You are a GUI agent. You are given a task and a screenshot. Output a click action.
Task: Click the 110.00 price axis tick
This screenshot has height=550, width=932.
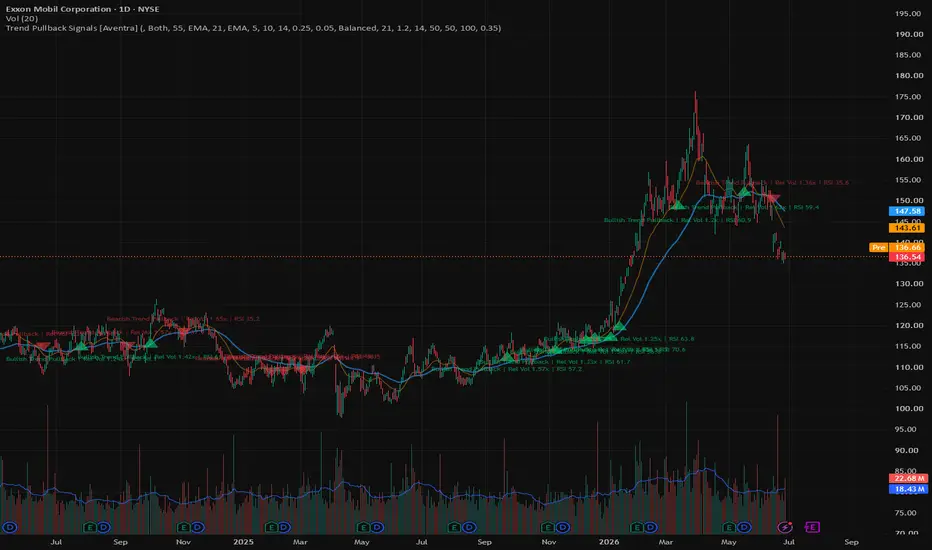click(909, 367)
